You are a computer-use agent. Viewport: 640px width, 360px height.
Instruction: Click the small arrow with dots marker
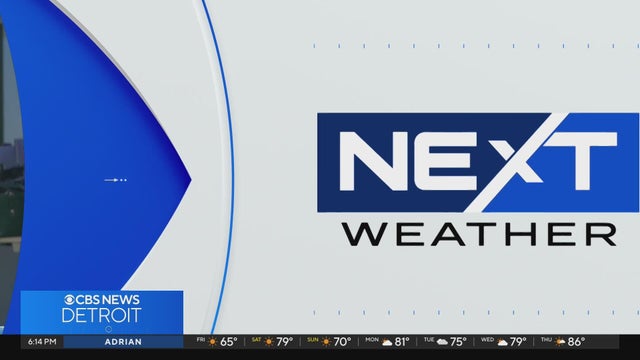click(x=116, y=180)
